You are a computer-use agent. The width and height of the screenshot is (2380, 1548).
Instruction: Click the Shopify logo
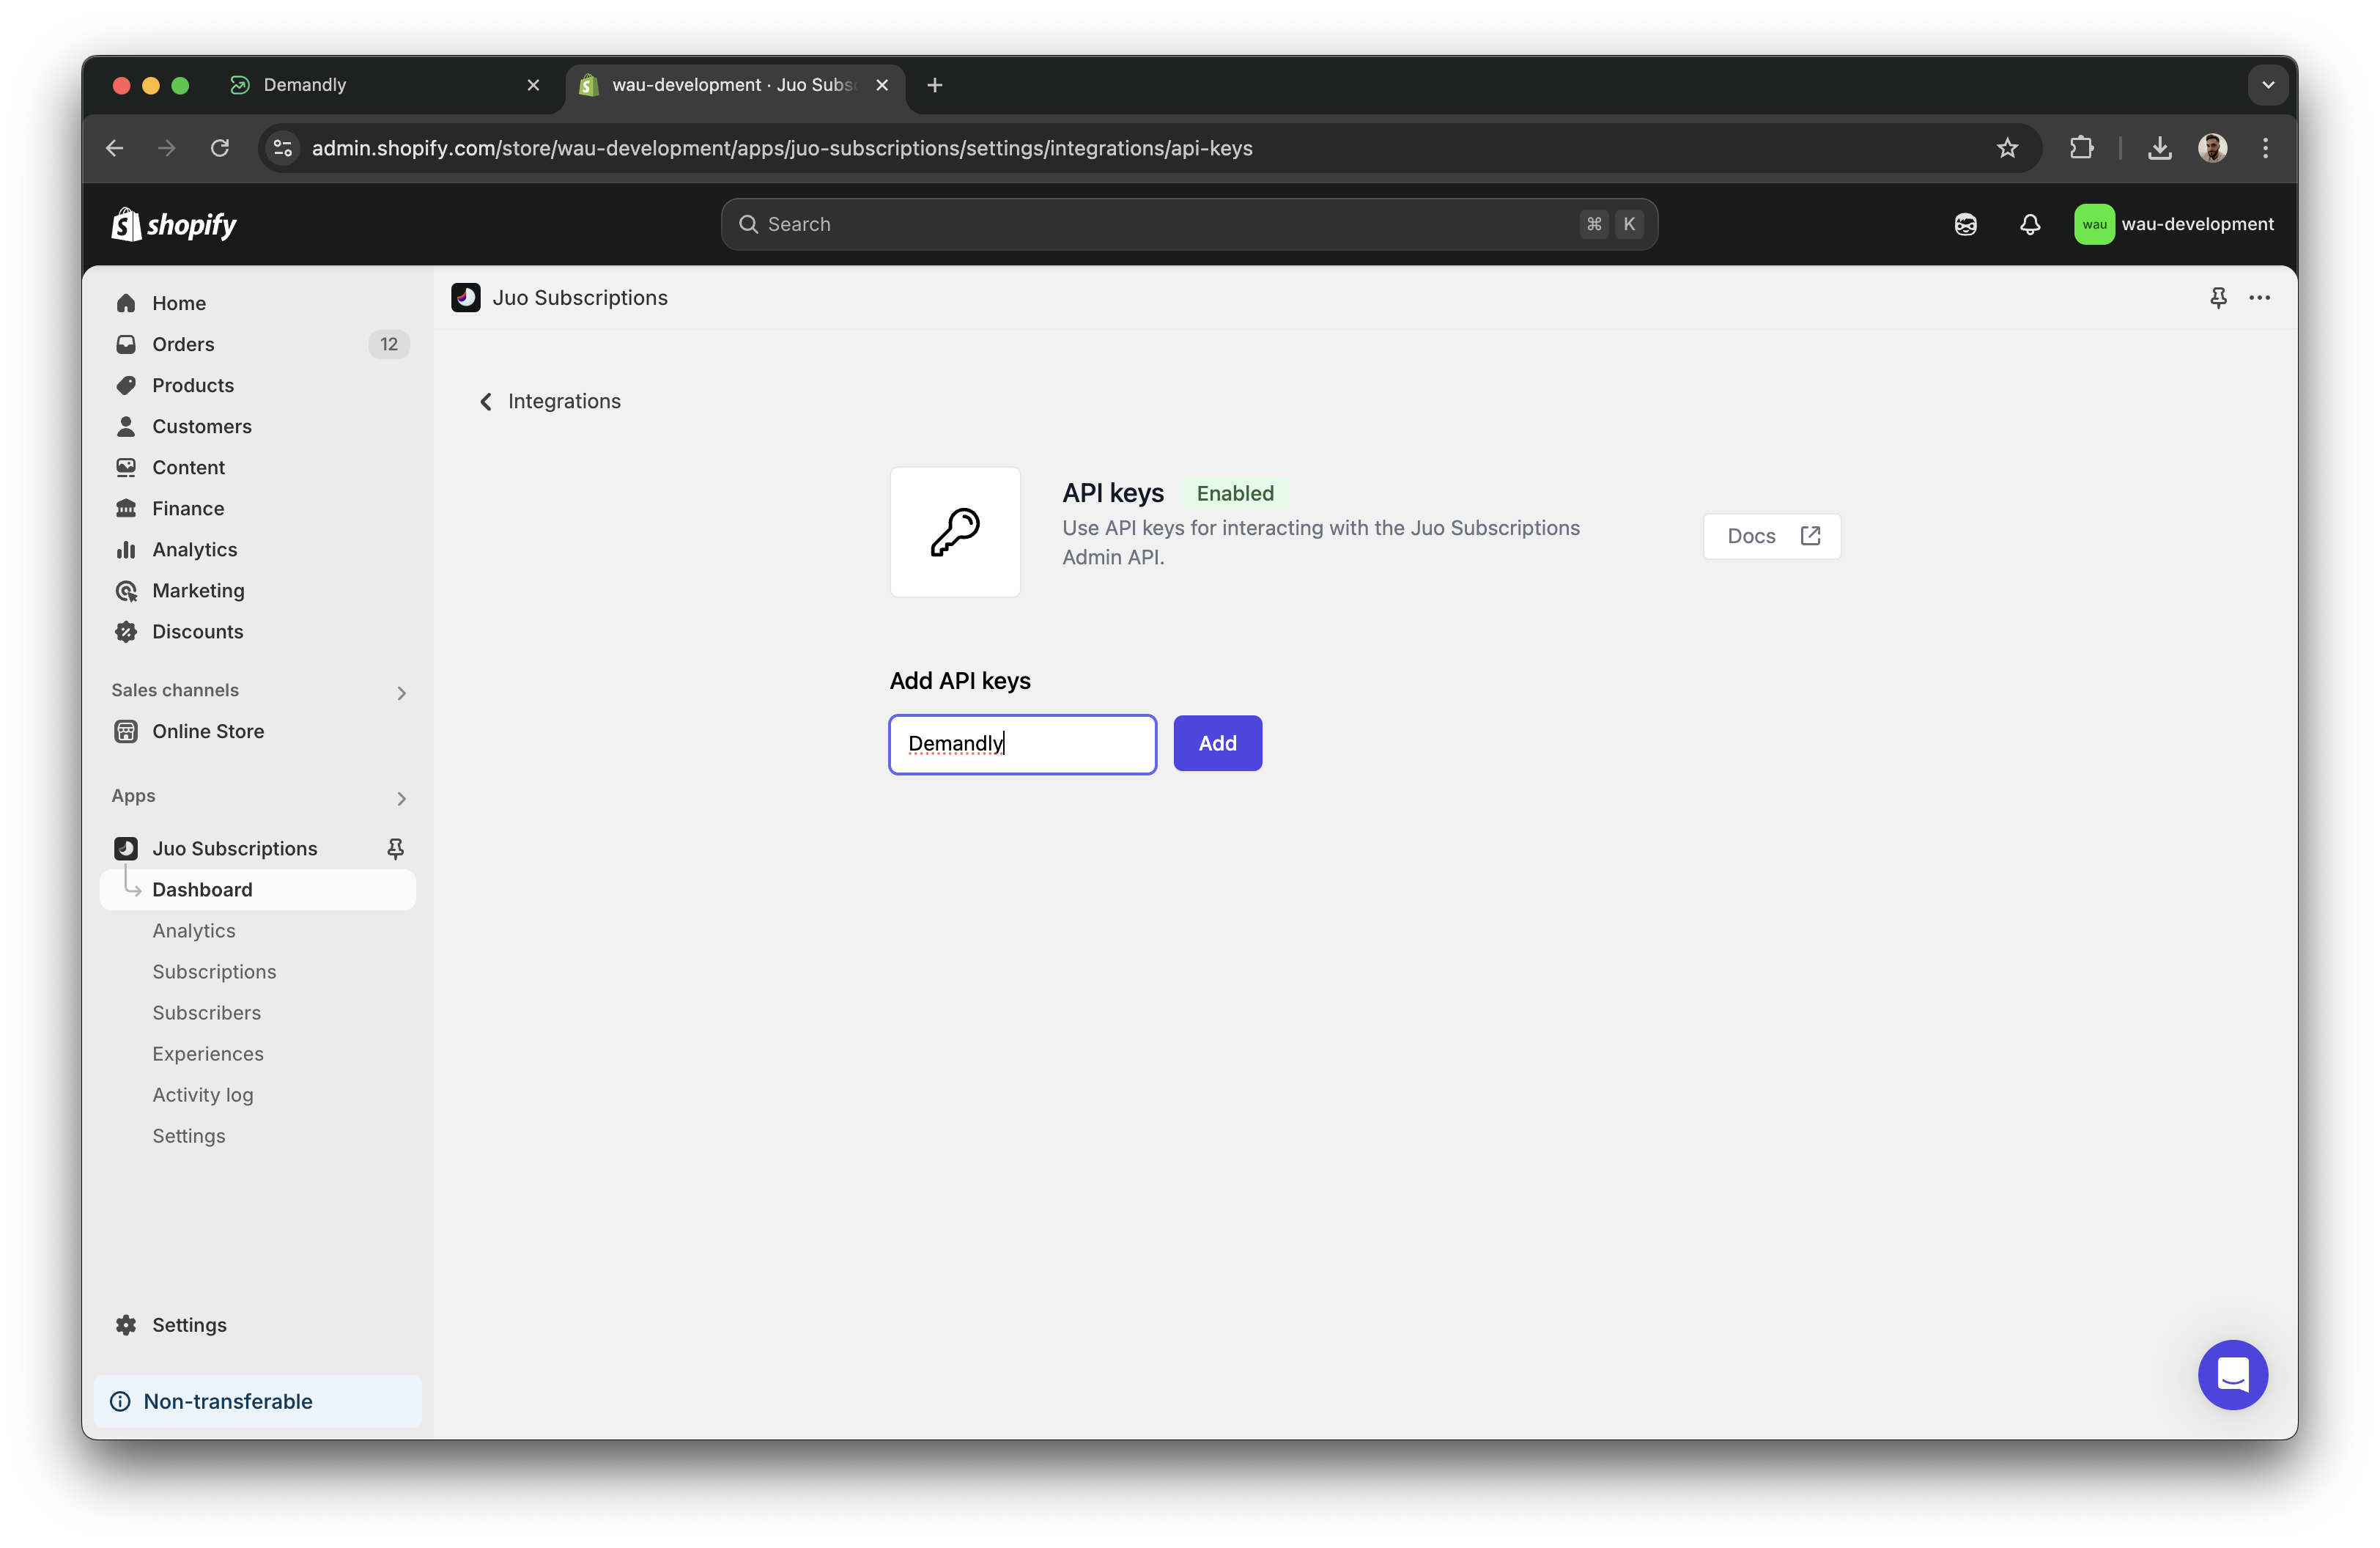click(172, 224)
